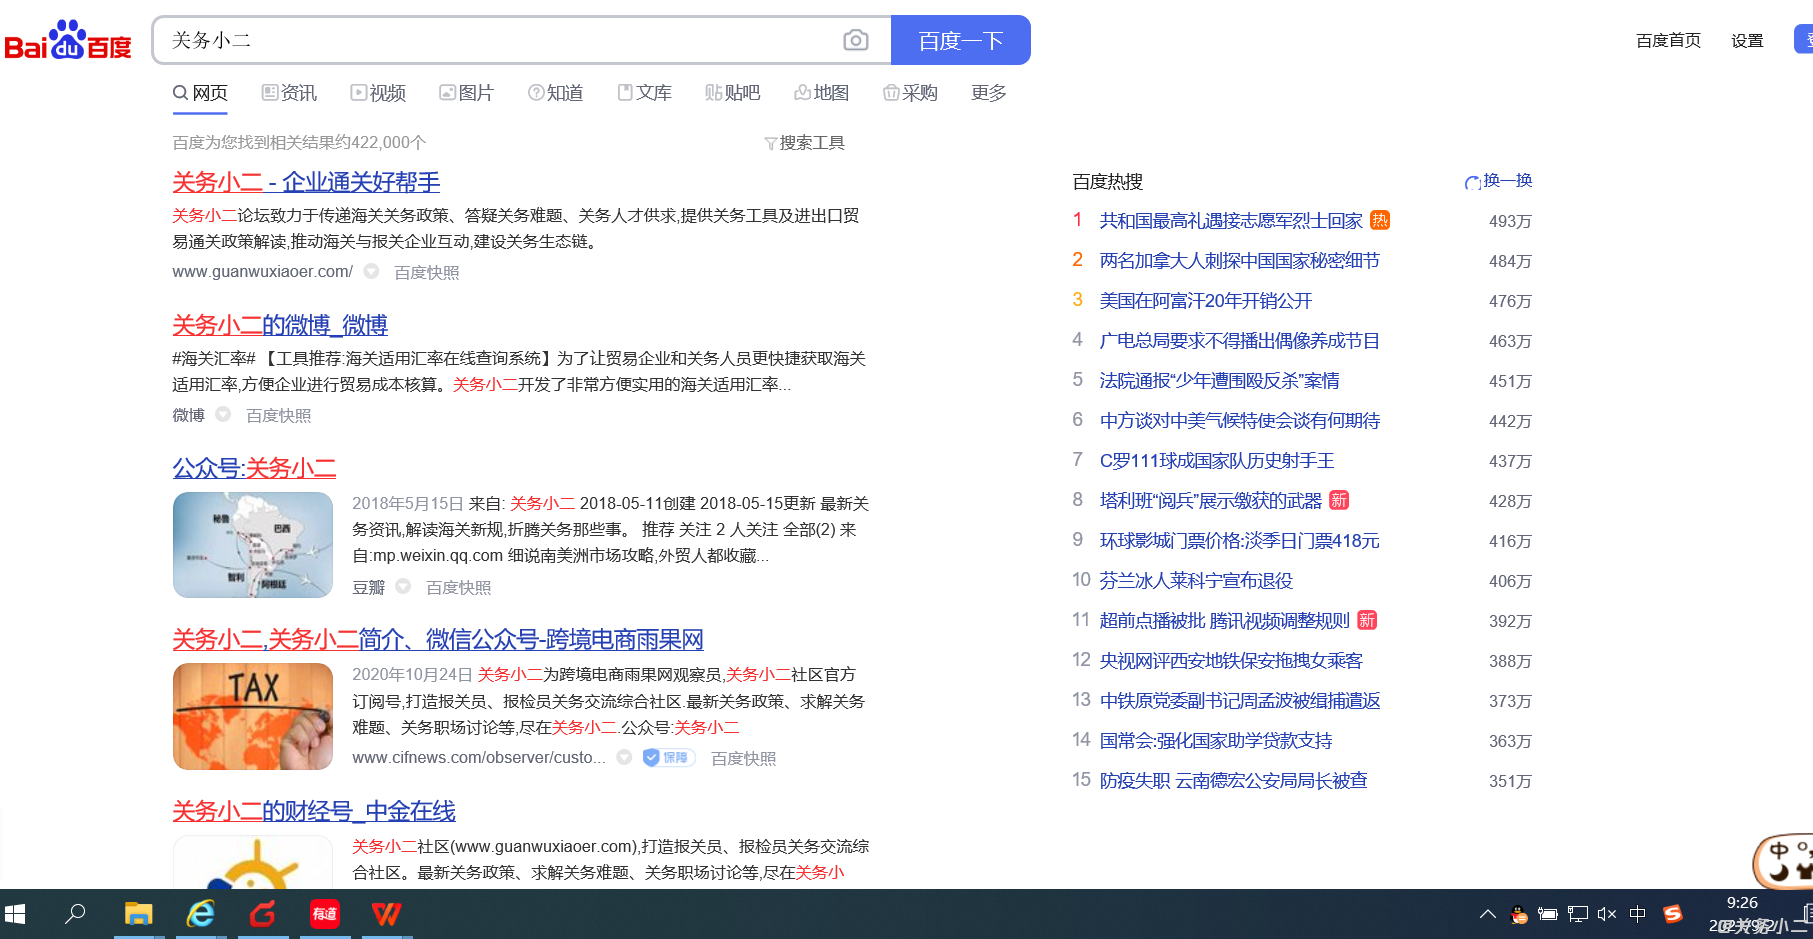Click the muted volume tray icon
Image resolution: width=1813 pixels, height=939 pixels.
1607,914
